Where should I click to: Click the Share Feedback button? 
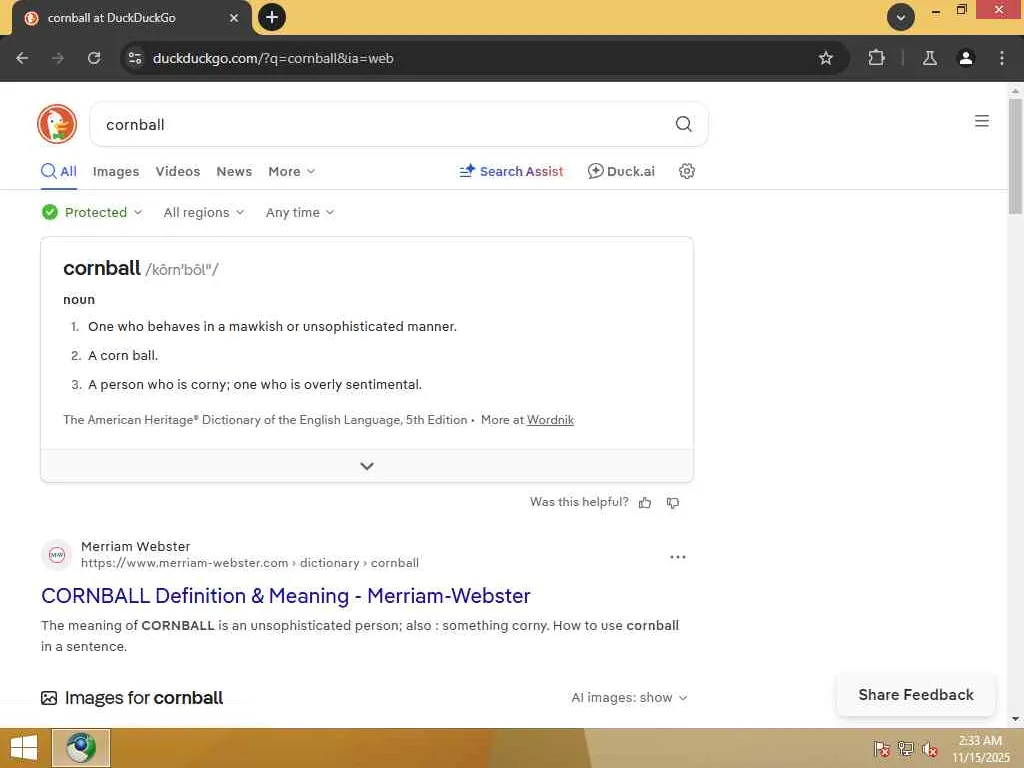click(916, 695)
